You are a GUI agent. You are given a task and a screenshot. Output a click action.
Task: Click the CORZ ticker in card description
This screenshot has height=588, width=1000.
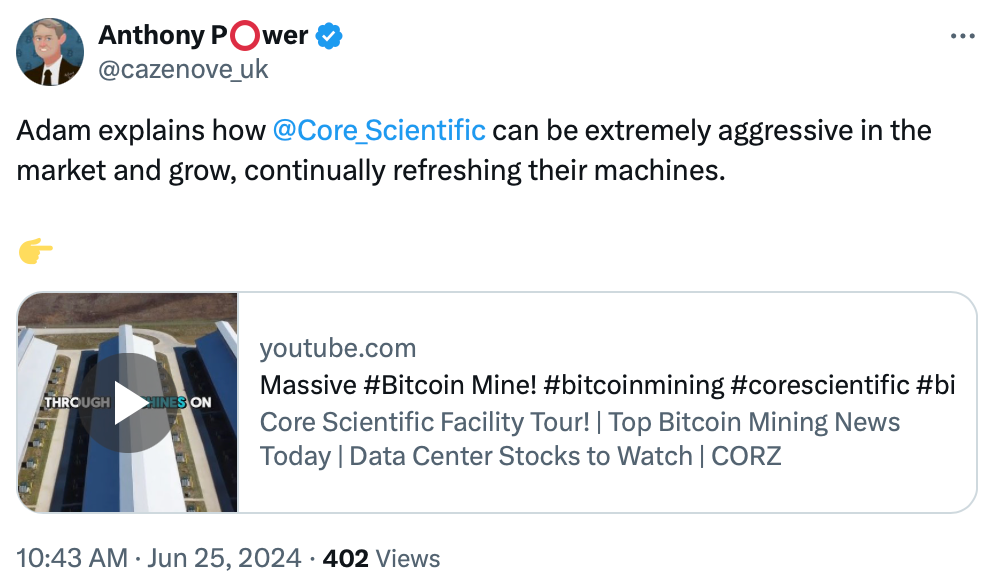click(746, 457)
